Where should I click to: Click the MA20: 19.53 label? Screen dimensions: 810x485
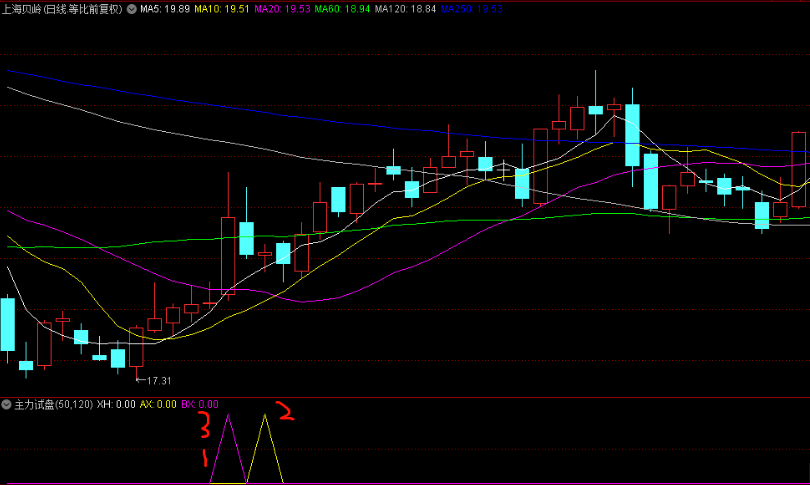click(283, 9)
